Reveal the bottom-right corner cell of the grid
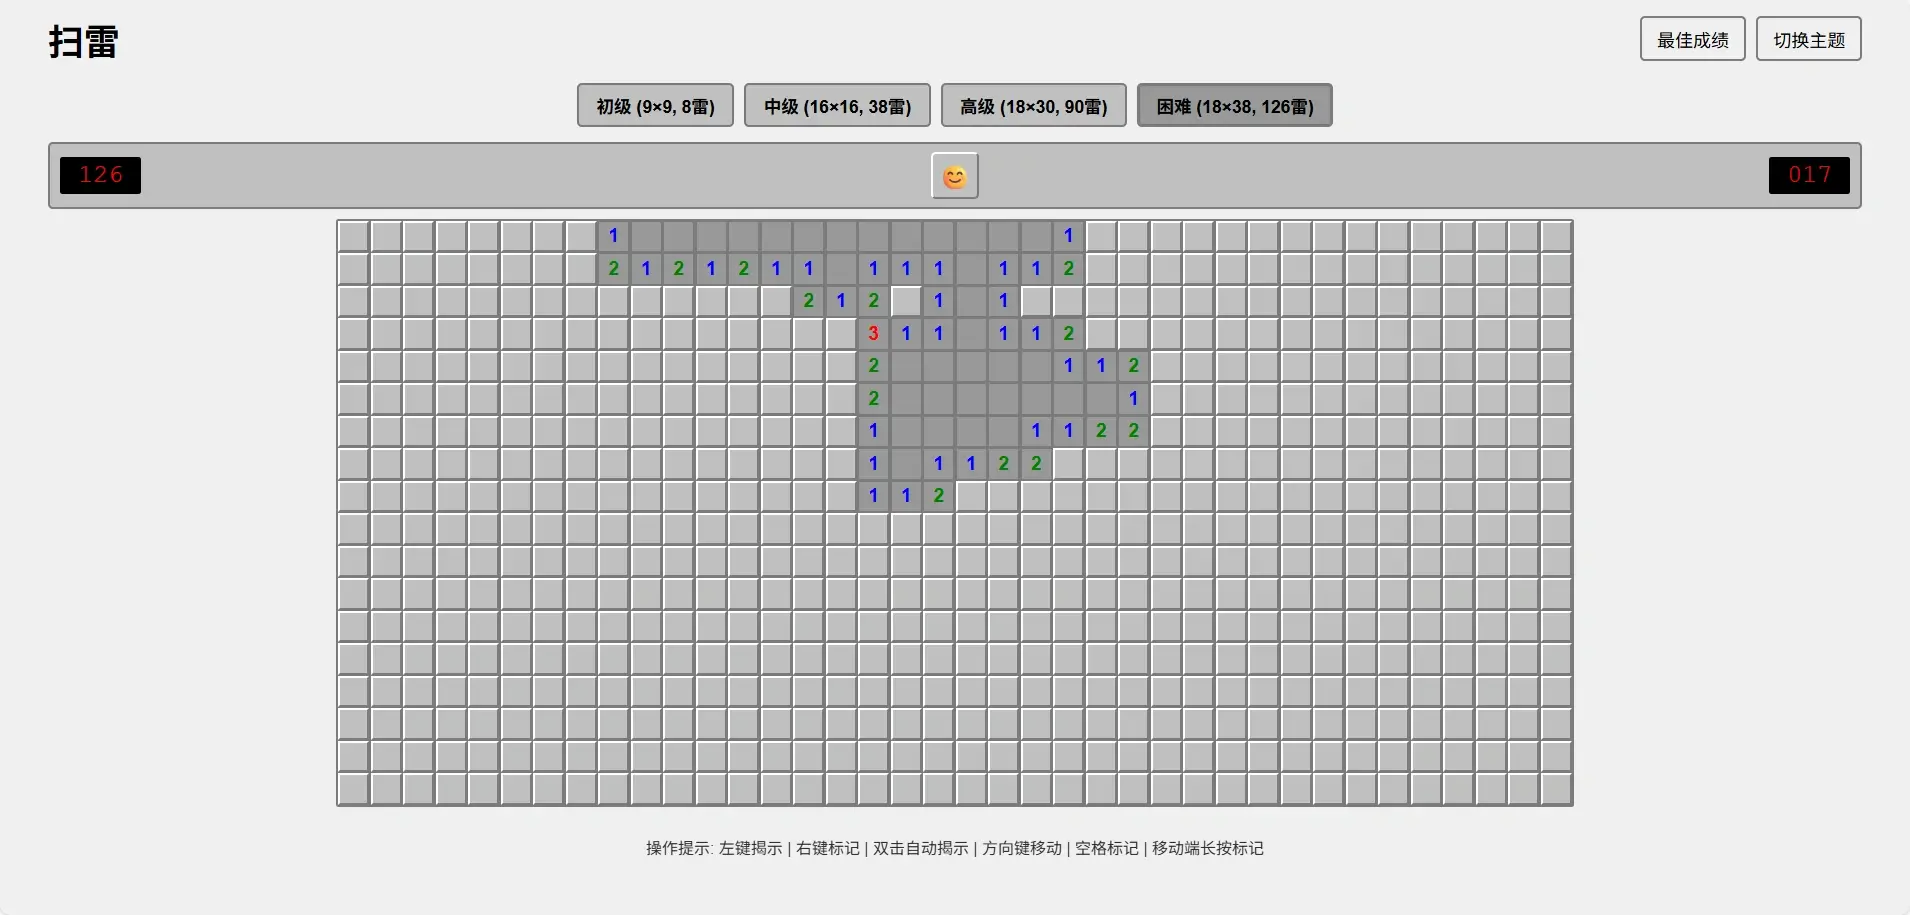 (1555, 789)
